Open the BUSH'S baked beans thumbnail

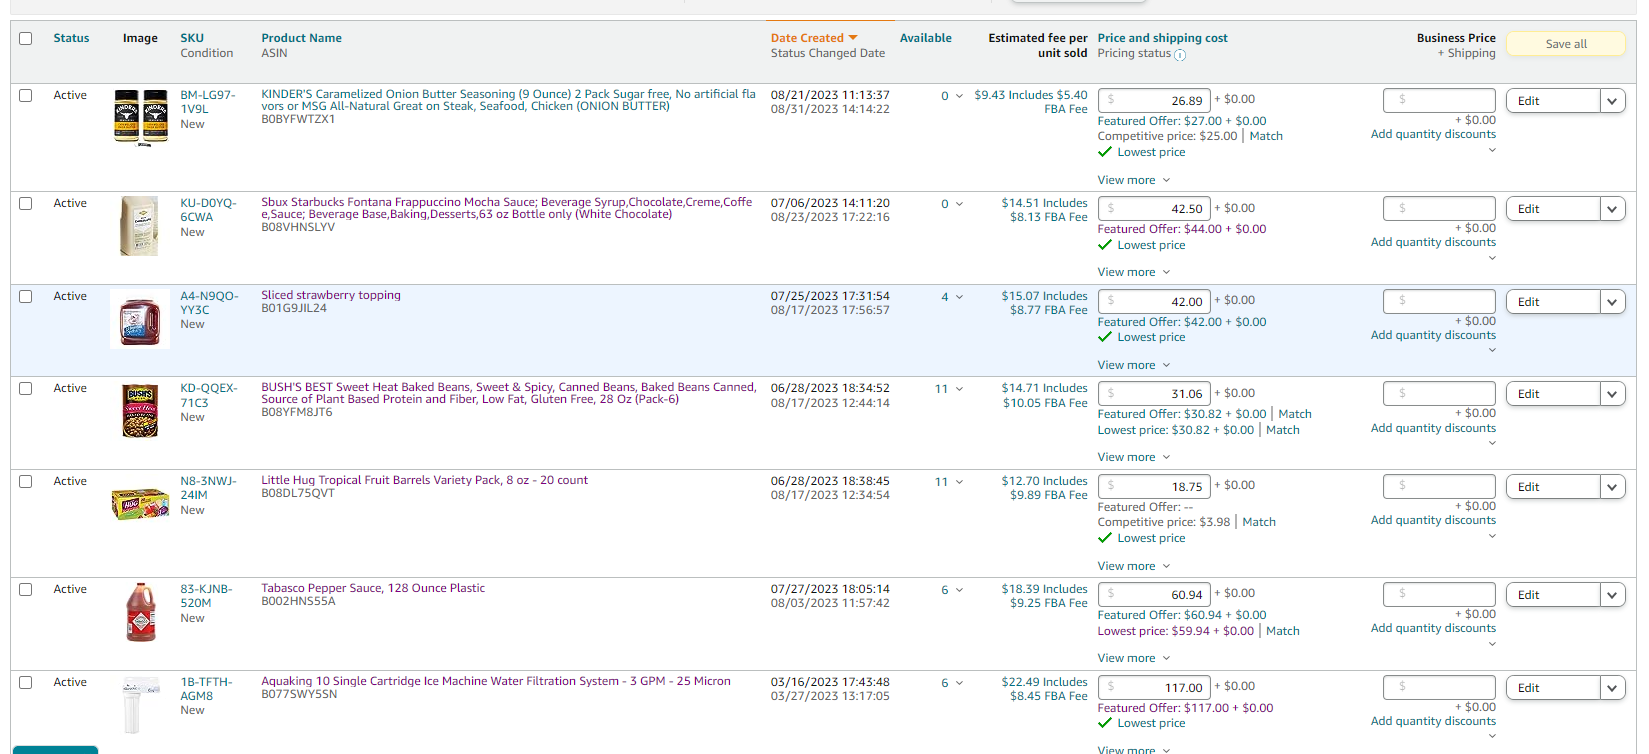140,411
